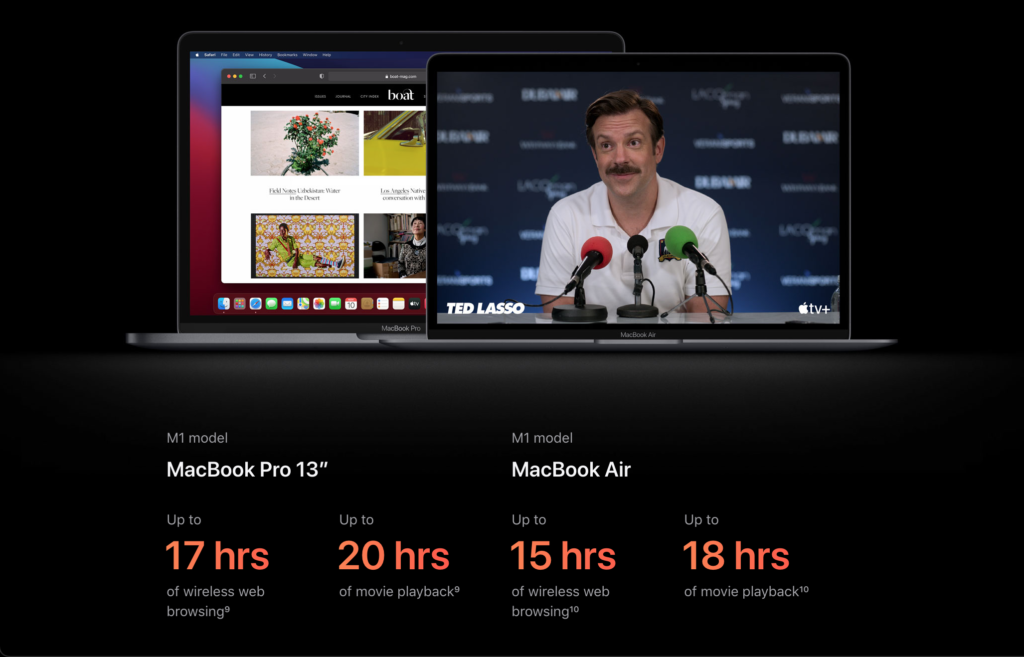Open the patterned portrait painting thumbnail

[x=305, y=246]
